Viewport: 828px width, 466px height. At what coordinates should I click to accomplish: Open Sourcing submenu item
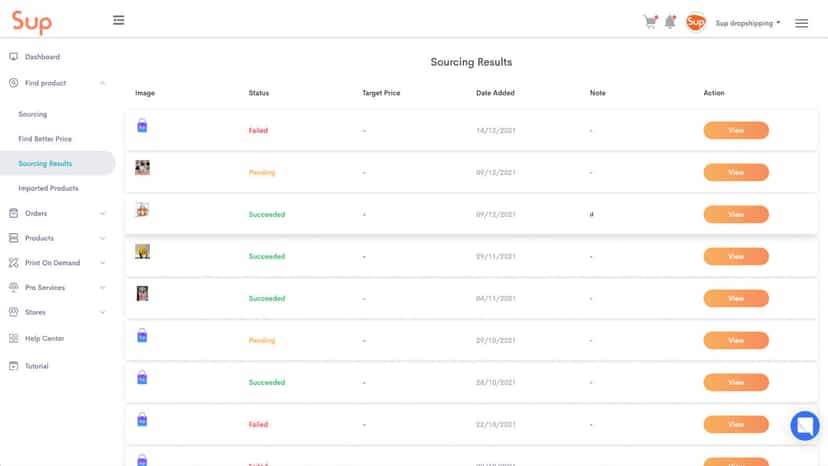pos(33,114)
